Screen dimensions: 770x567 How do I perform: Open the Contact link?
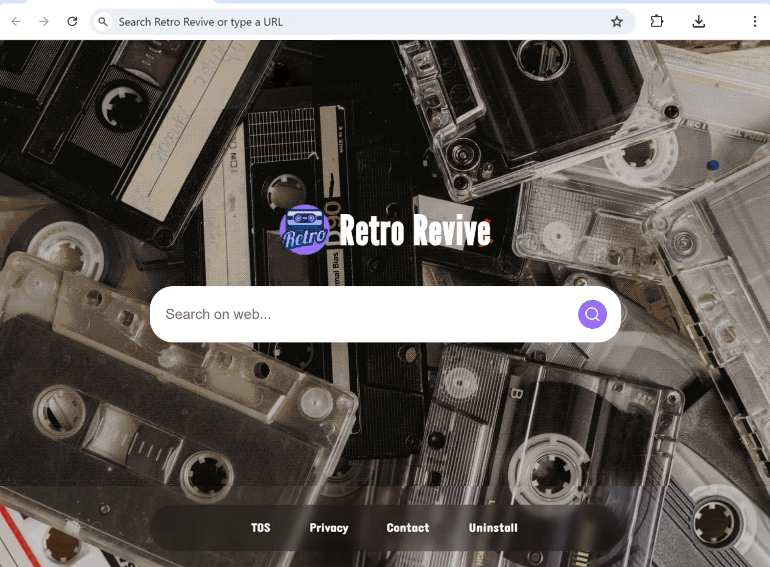[408, 528]
